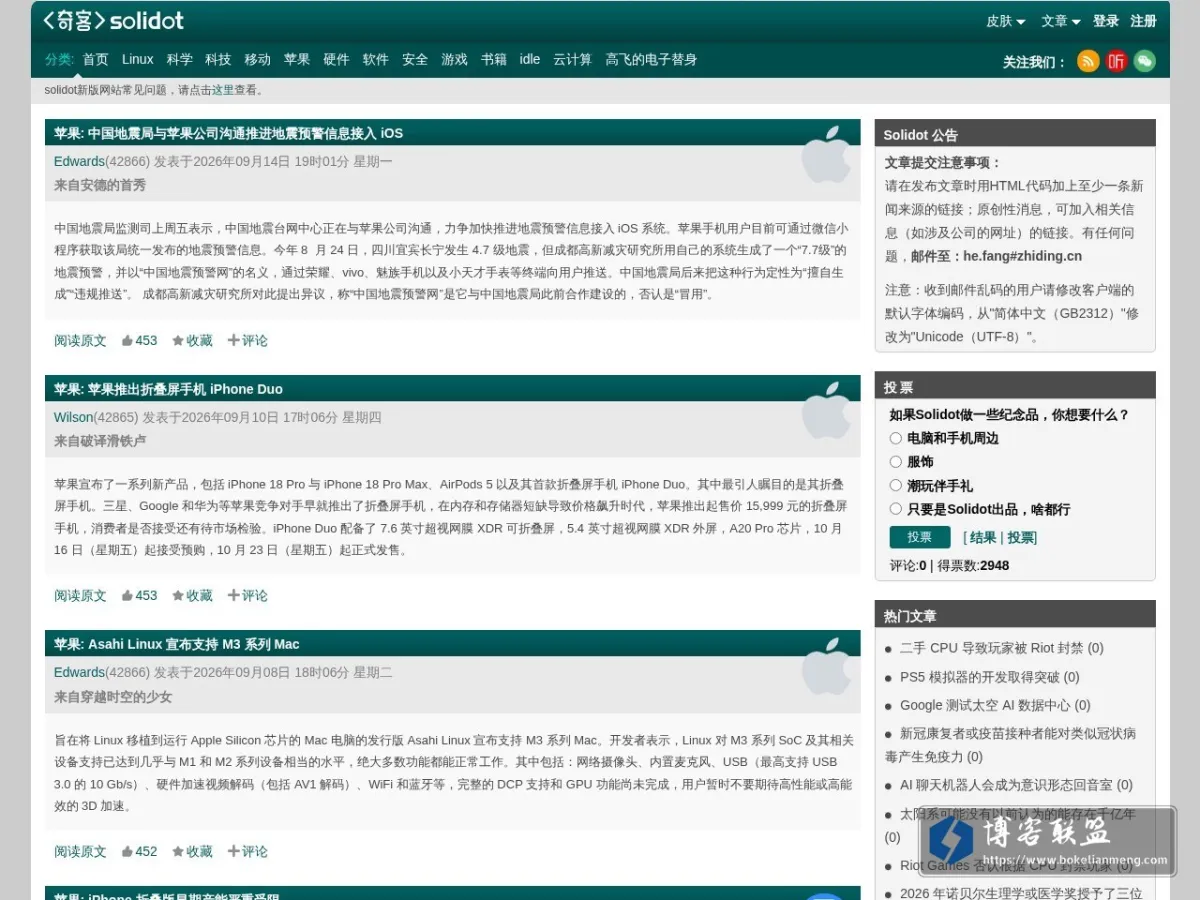Click 这里 link in FAQ notice

[x=222, y=90]
